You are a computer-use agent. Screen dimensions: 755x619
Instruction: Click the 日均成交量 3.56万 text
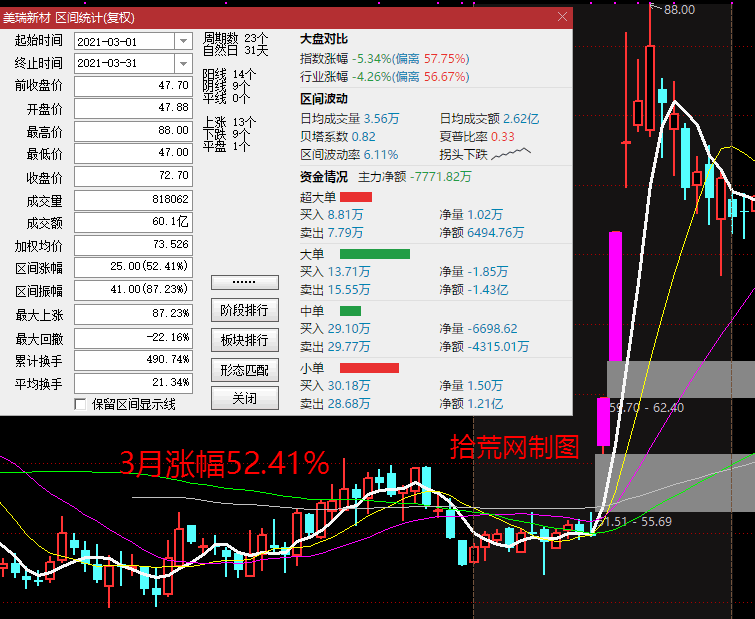tap(350, 118)
